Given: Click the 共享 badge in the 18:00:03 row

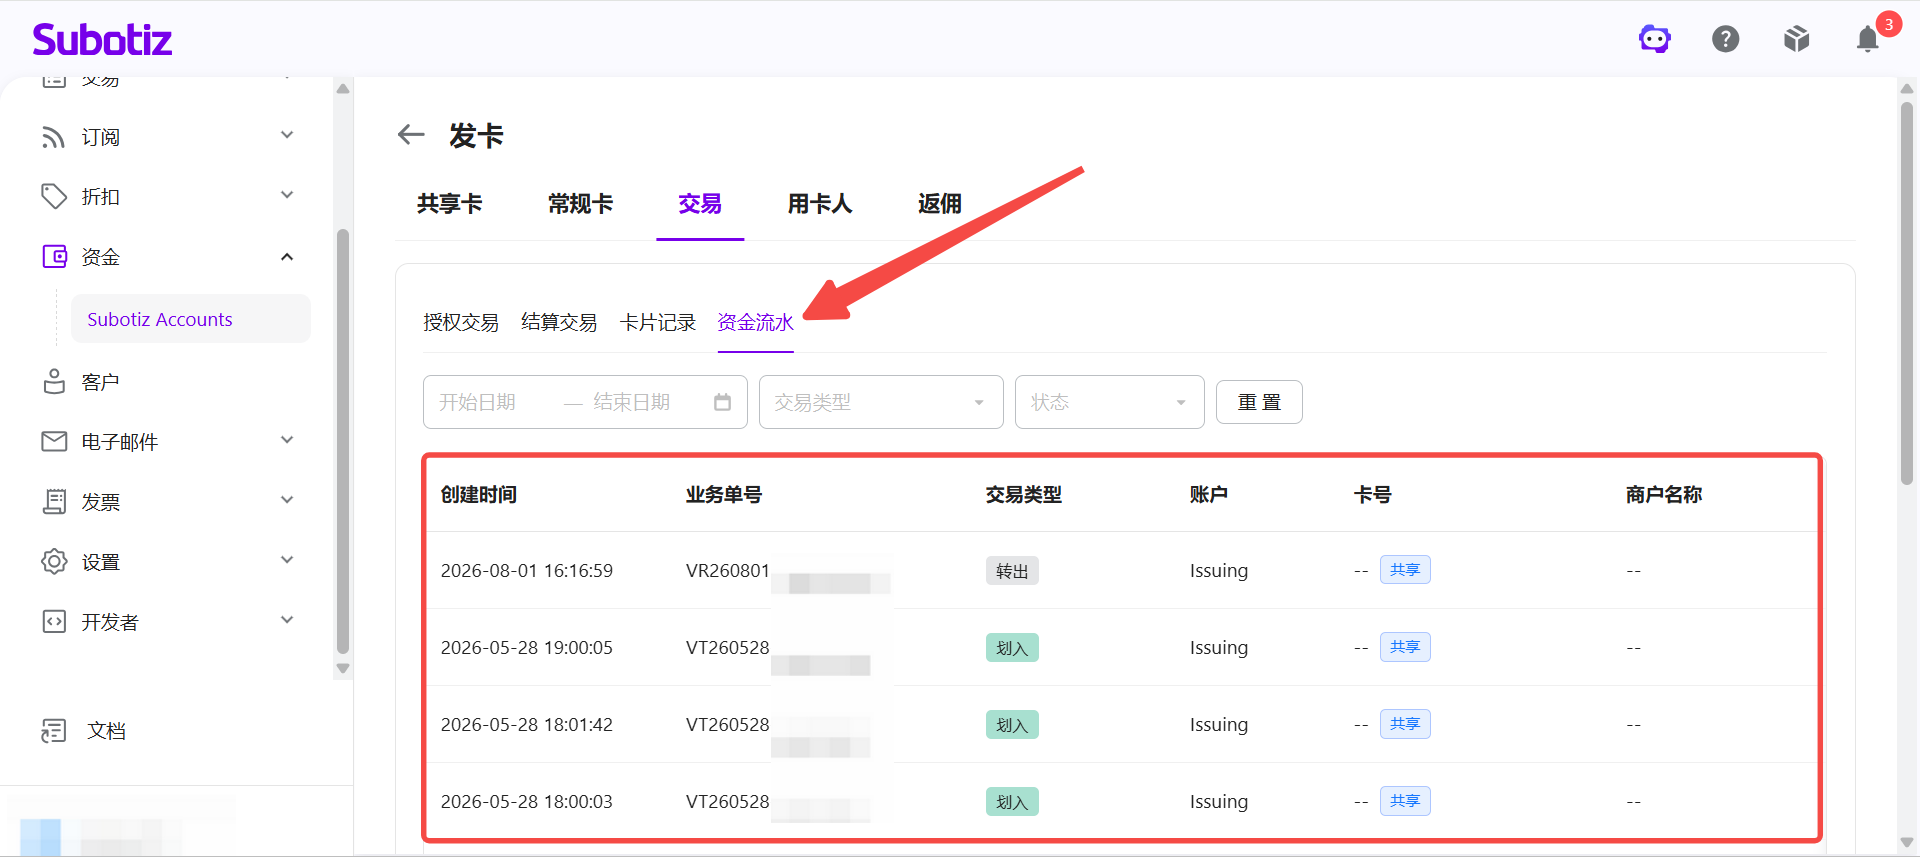Looking at the screenshot, I should click(1405, 801).
